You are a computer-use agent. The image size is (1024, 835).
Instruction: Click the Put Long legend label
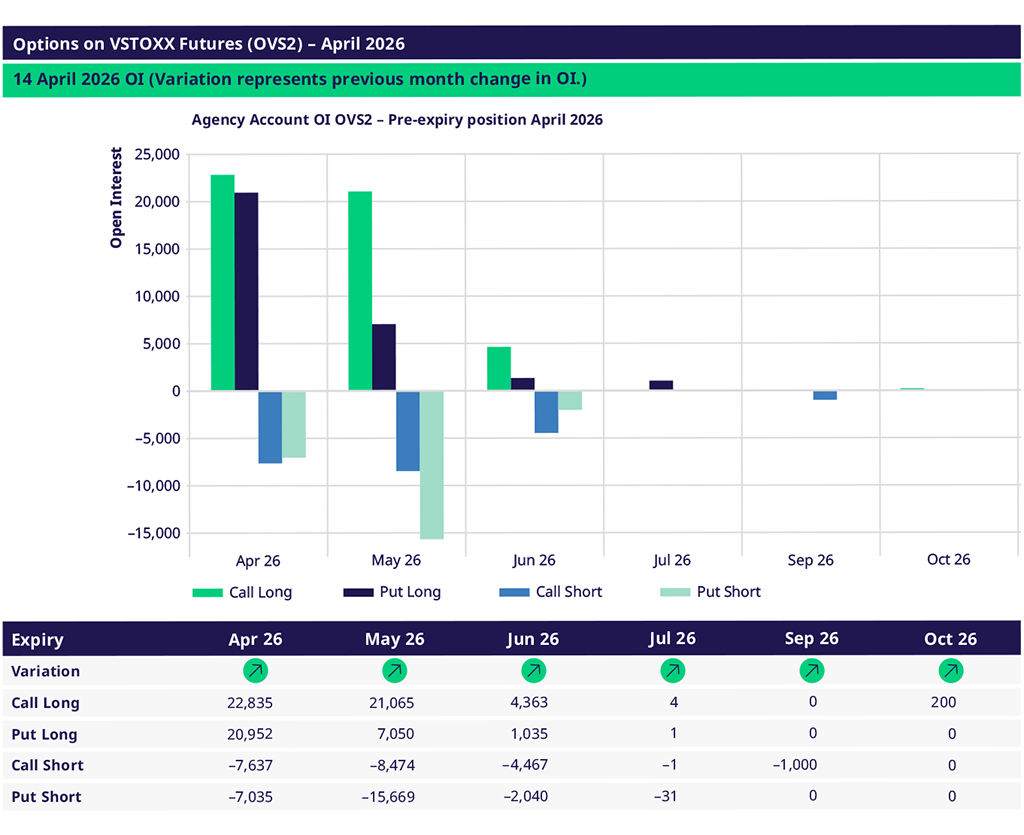pyautogui.click(x=410, y=592)
